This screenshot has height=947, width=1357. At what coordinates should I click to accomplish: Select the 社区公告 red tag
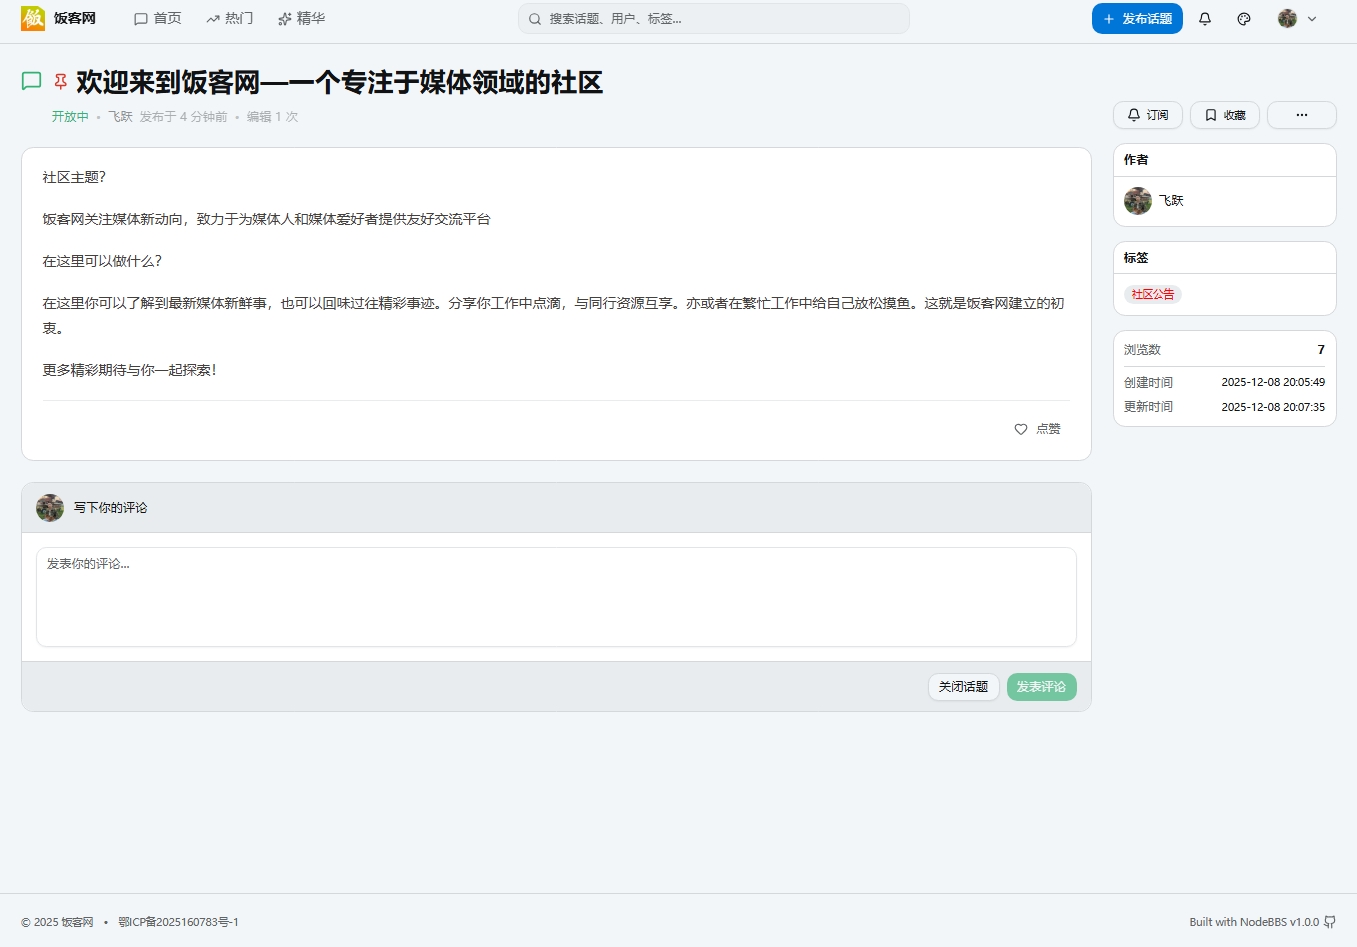point(1153,294)
